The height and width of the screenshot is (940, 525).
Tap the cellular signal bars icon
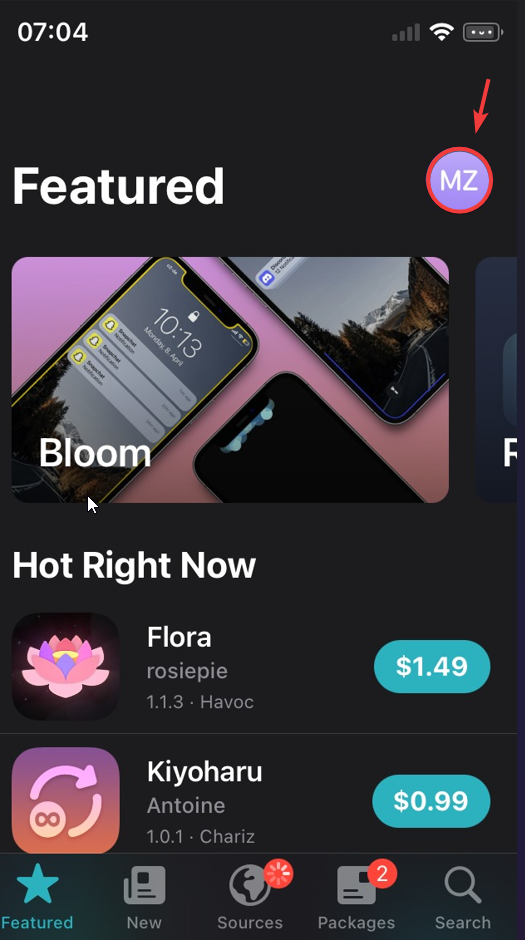[x=406, y=32]
